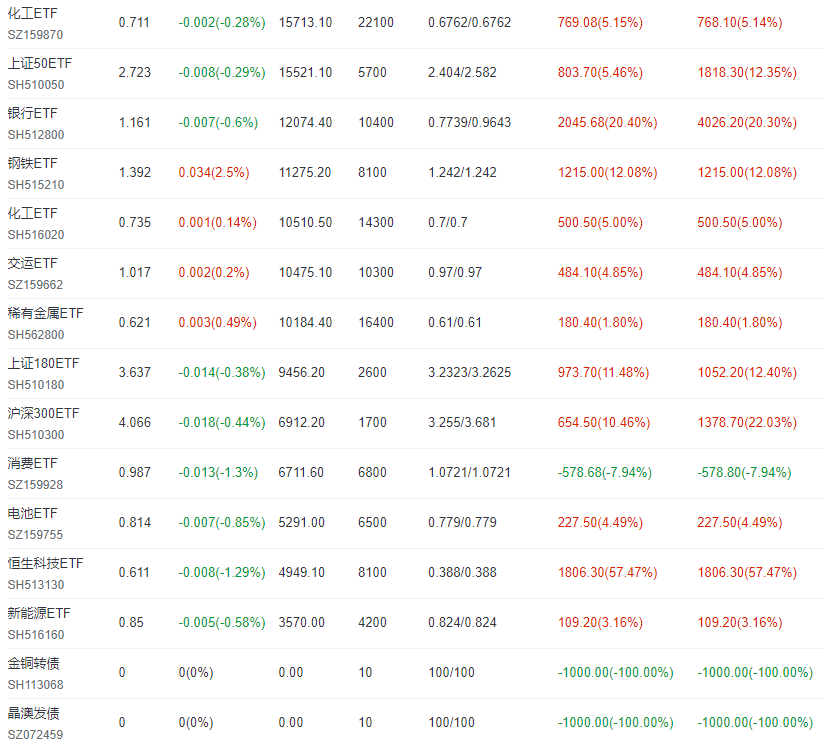The width and height of the screenshot is (824, 747).
Task: Select 晶澳发债 bond name
Action: [x=33, y=713]
